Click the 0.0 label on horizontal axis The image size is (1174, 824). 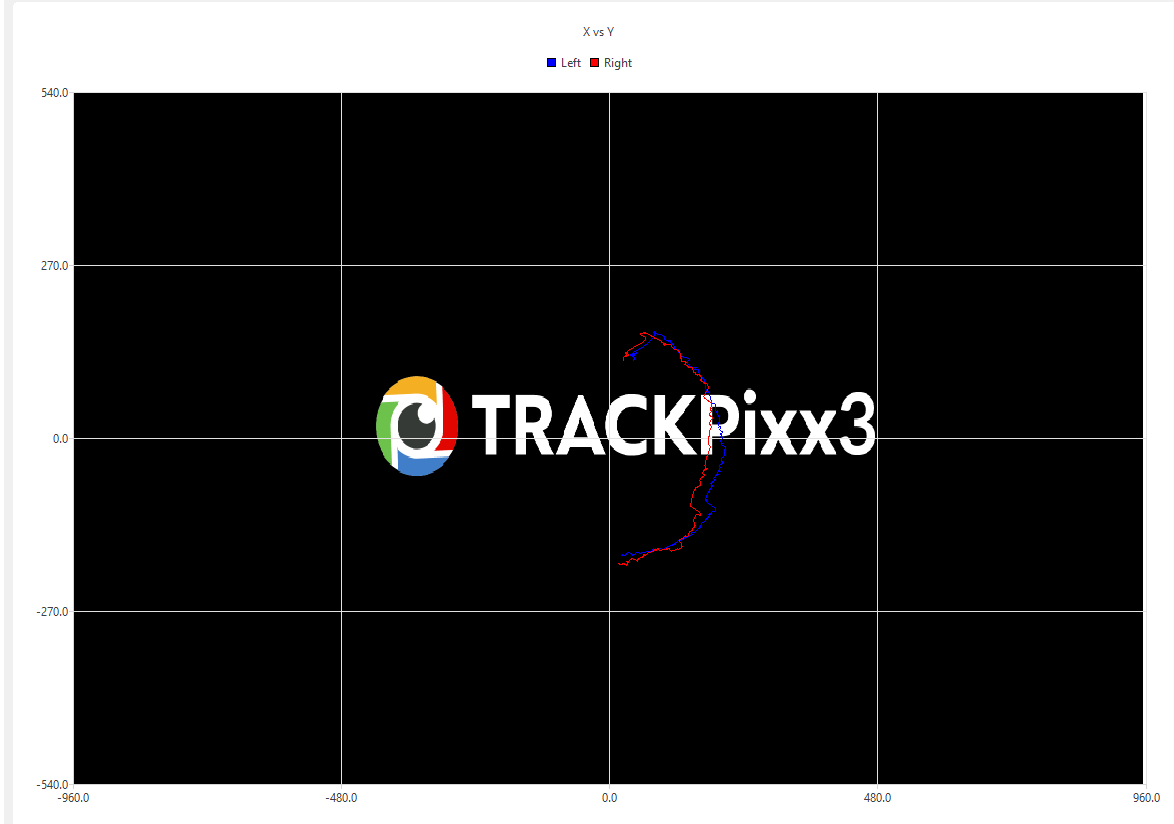tap(609, 799)
